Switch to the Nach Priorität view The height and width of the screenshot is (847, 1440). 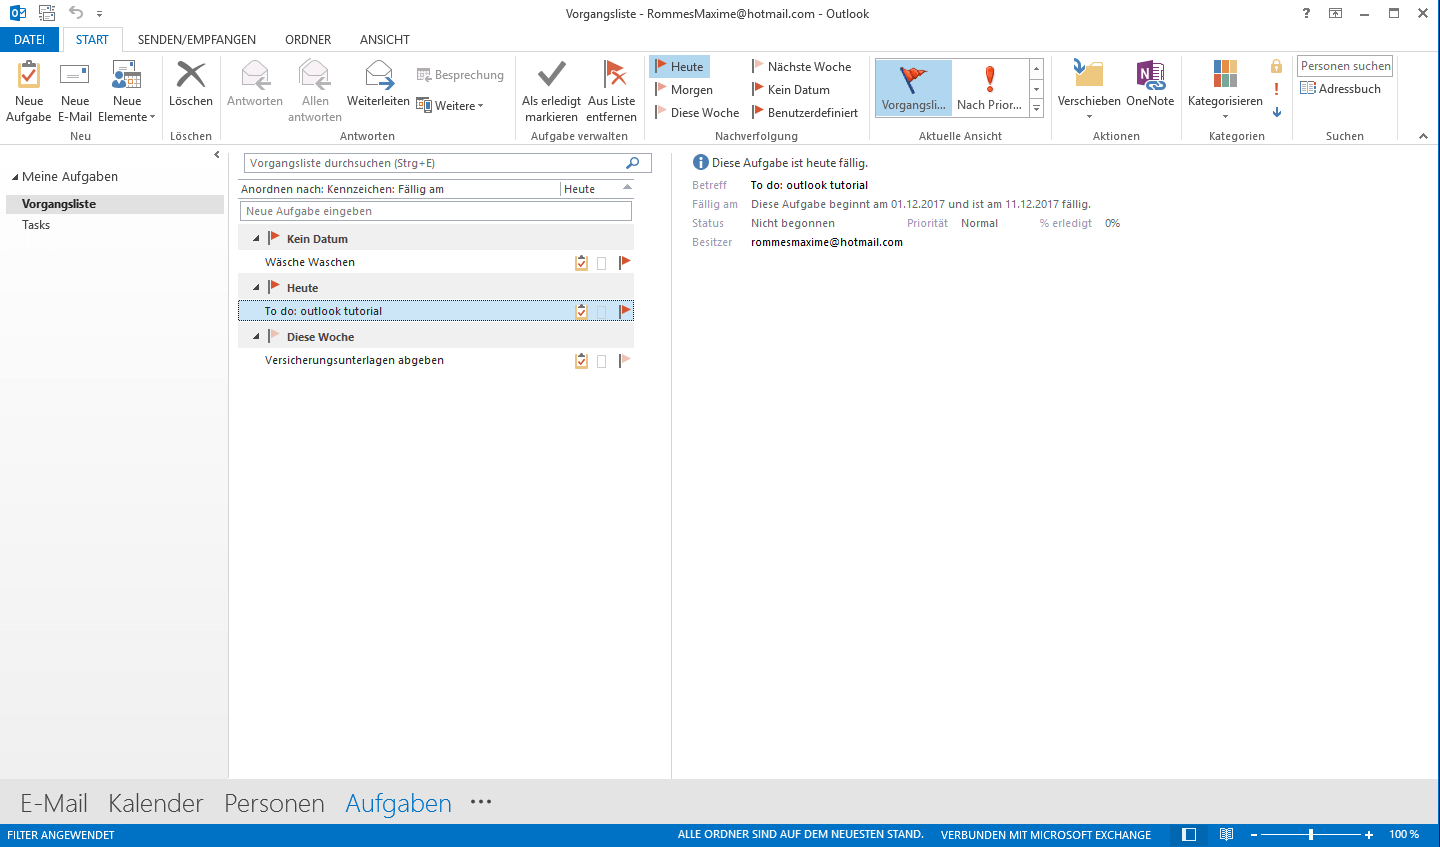[989, 88]
